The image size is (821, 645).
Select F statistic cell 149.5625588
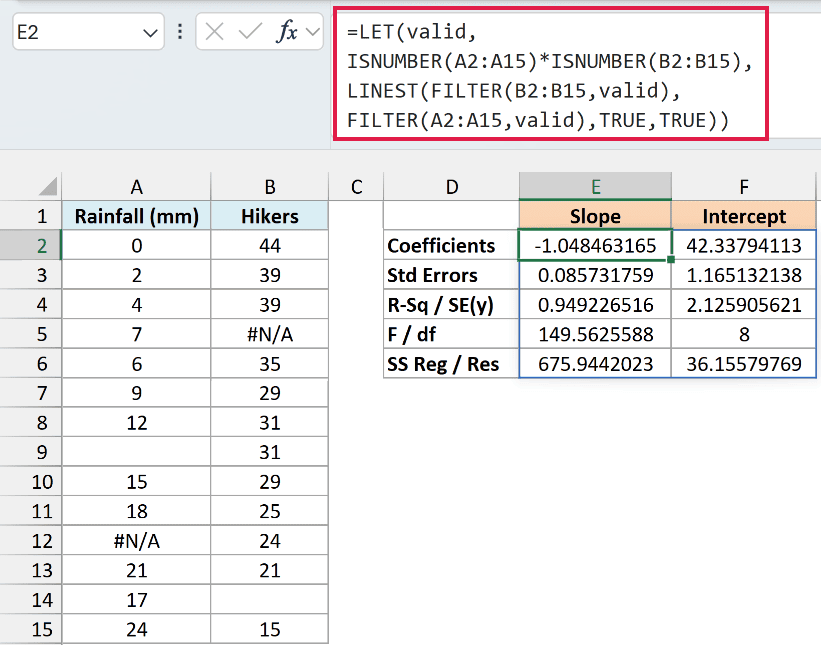pyautogui.click(x=595, y=334)
